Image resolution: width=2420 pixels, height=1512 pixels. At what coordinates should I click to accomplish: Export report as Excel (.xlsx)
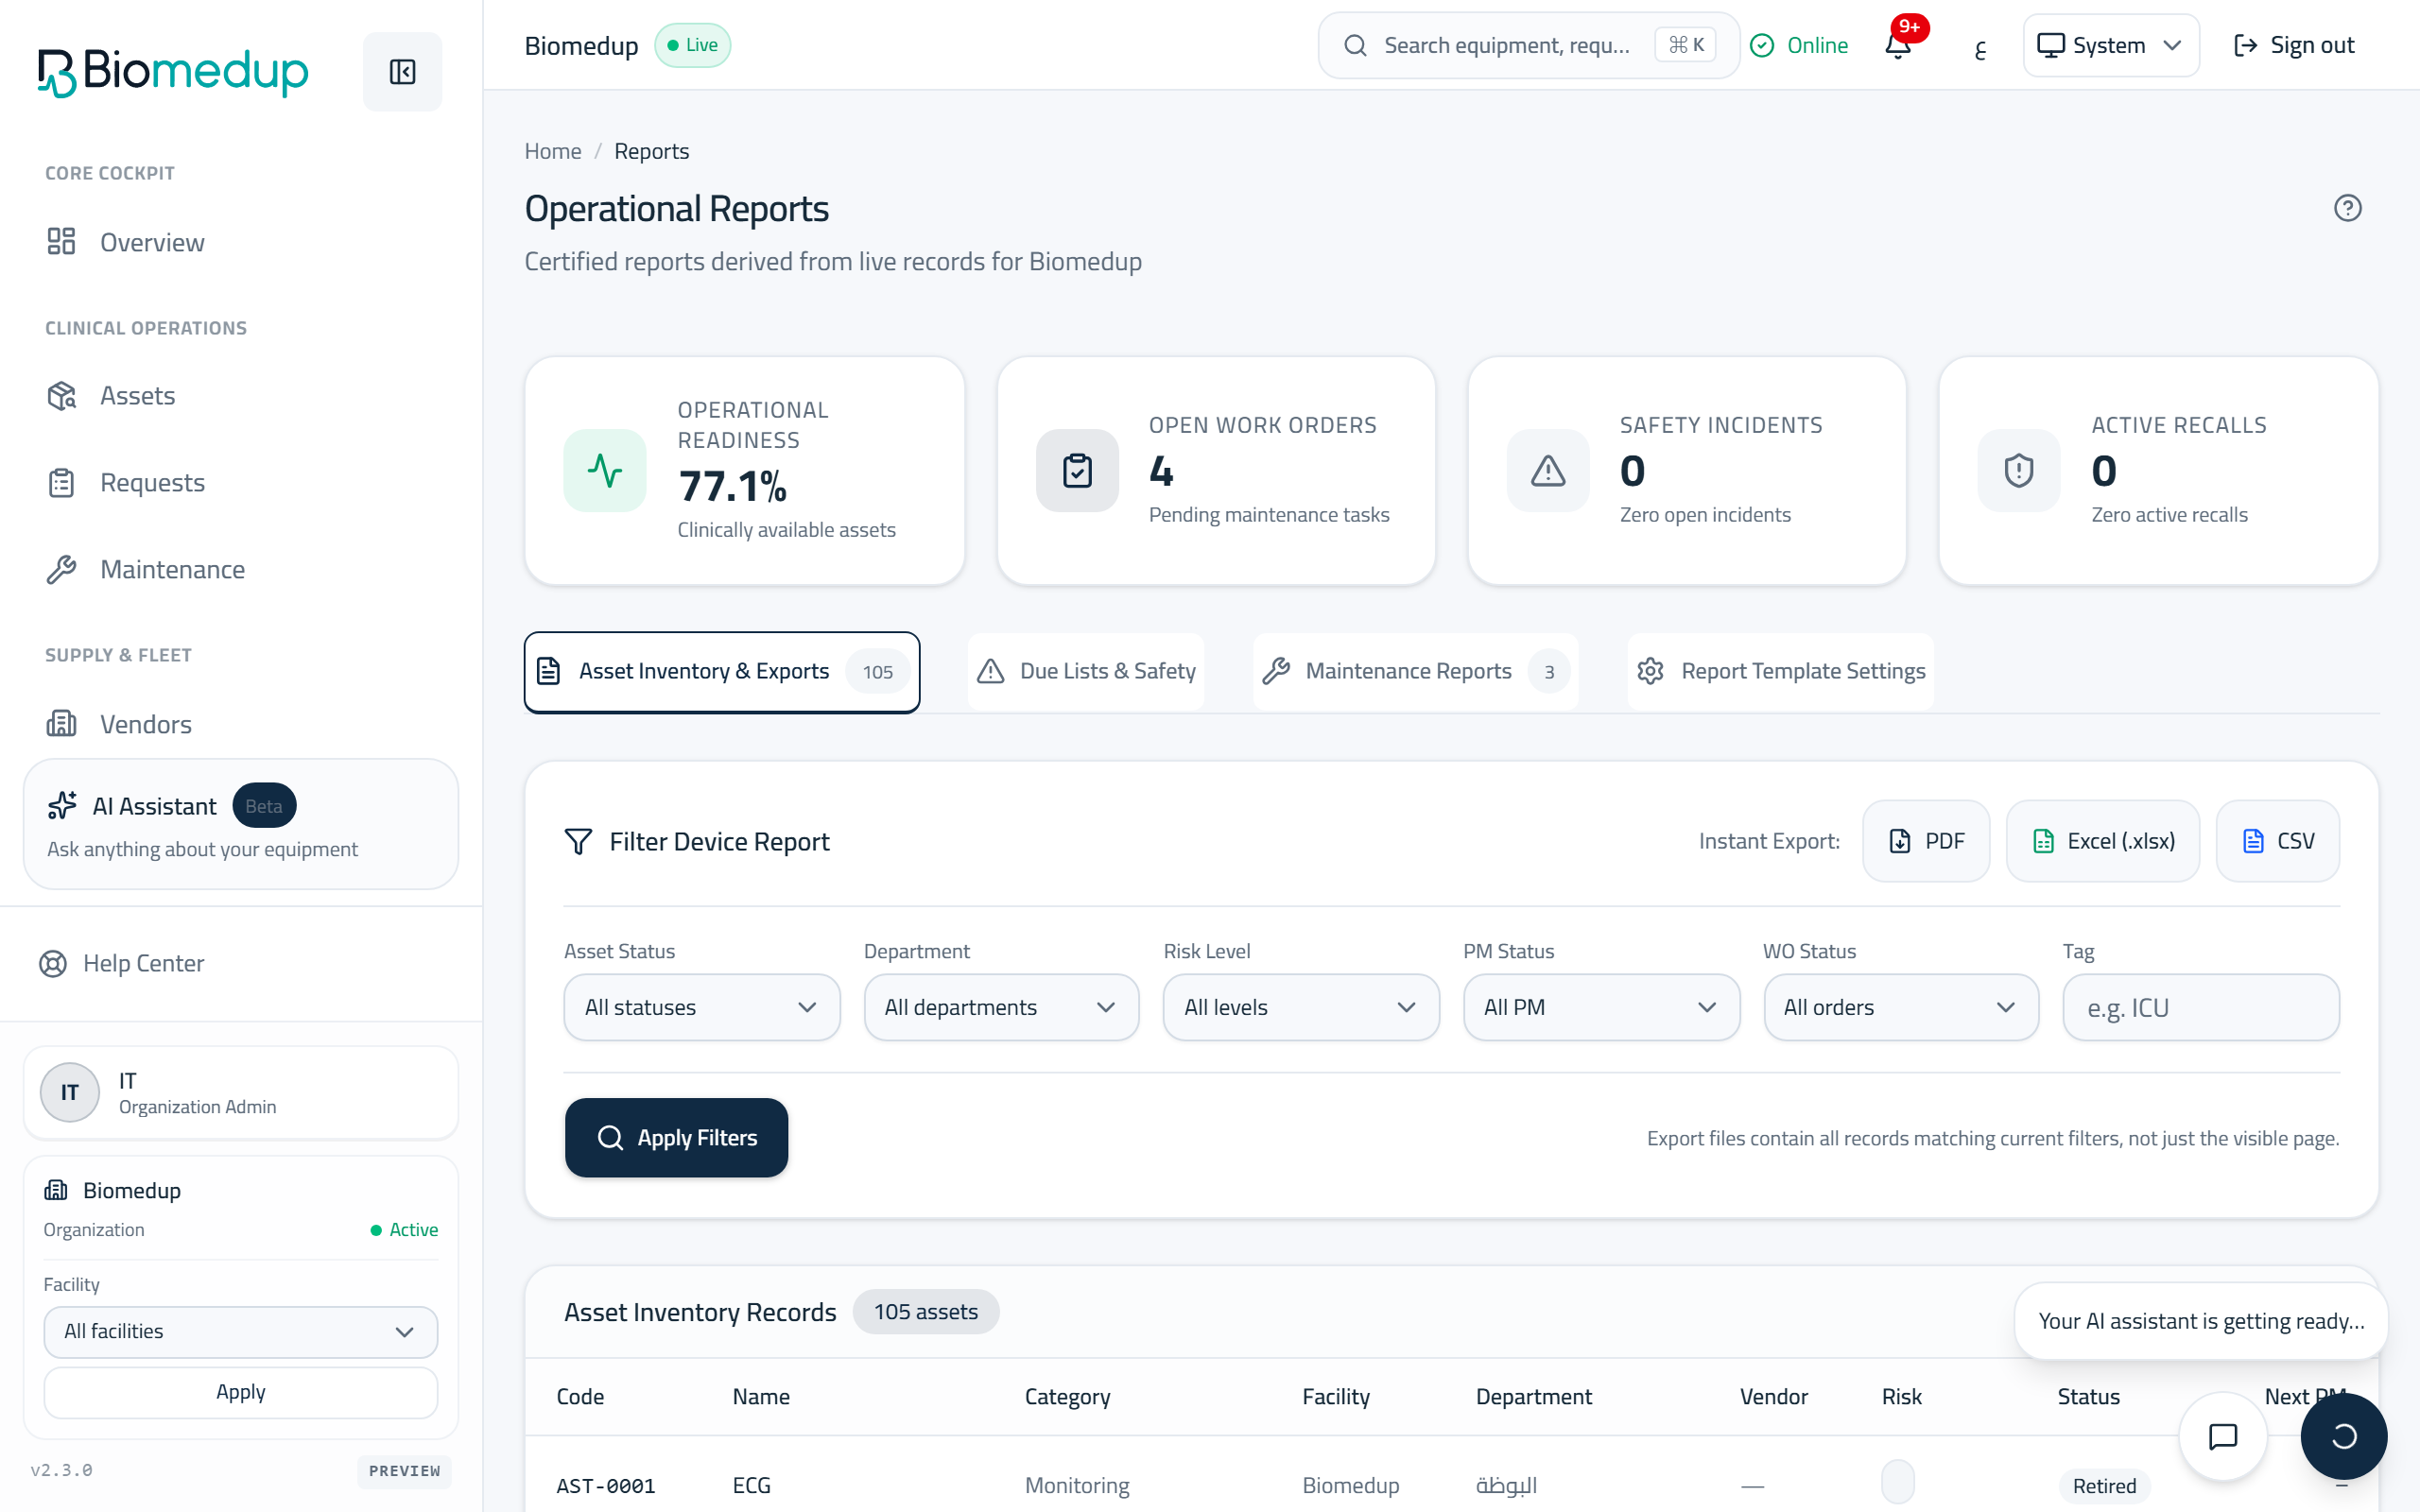2103,841
